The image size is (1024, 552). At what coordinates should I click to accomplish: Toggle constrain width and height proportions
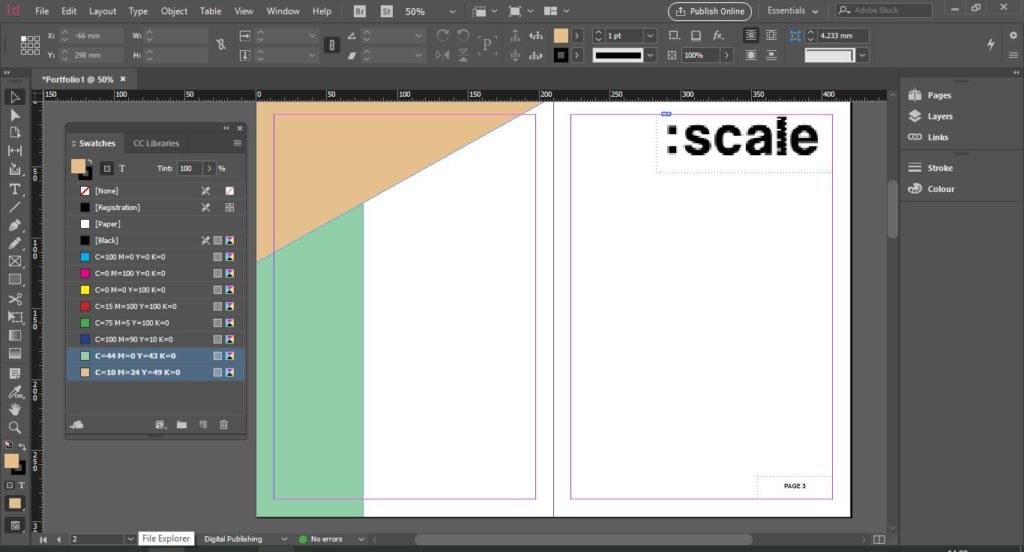tap(221, 44)
